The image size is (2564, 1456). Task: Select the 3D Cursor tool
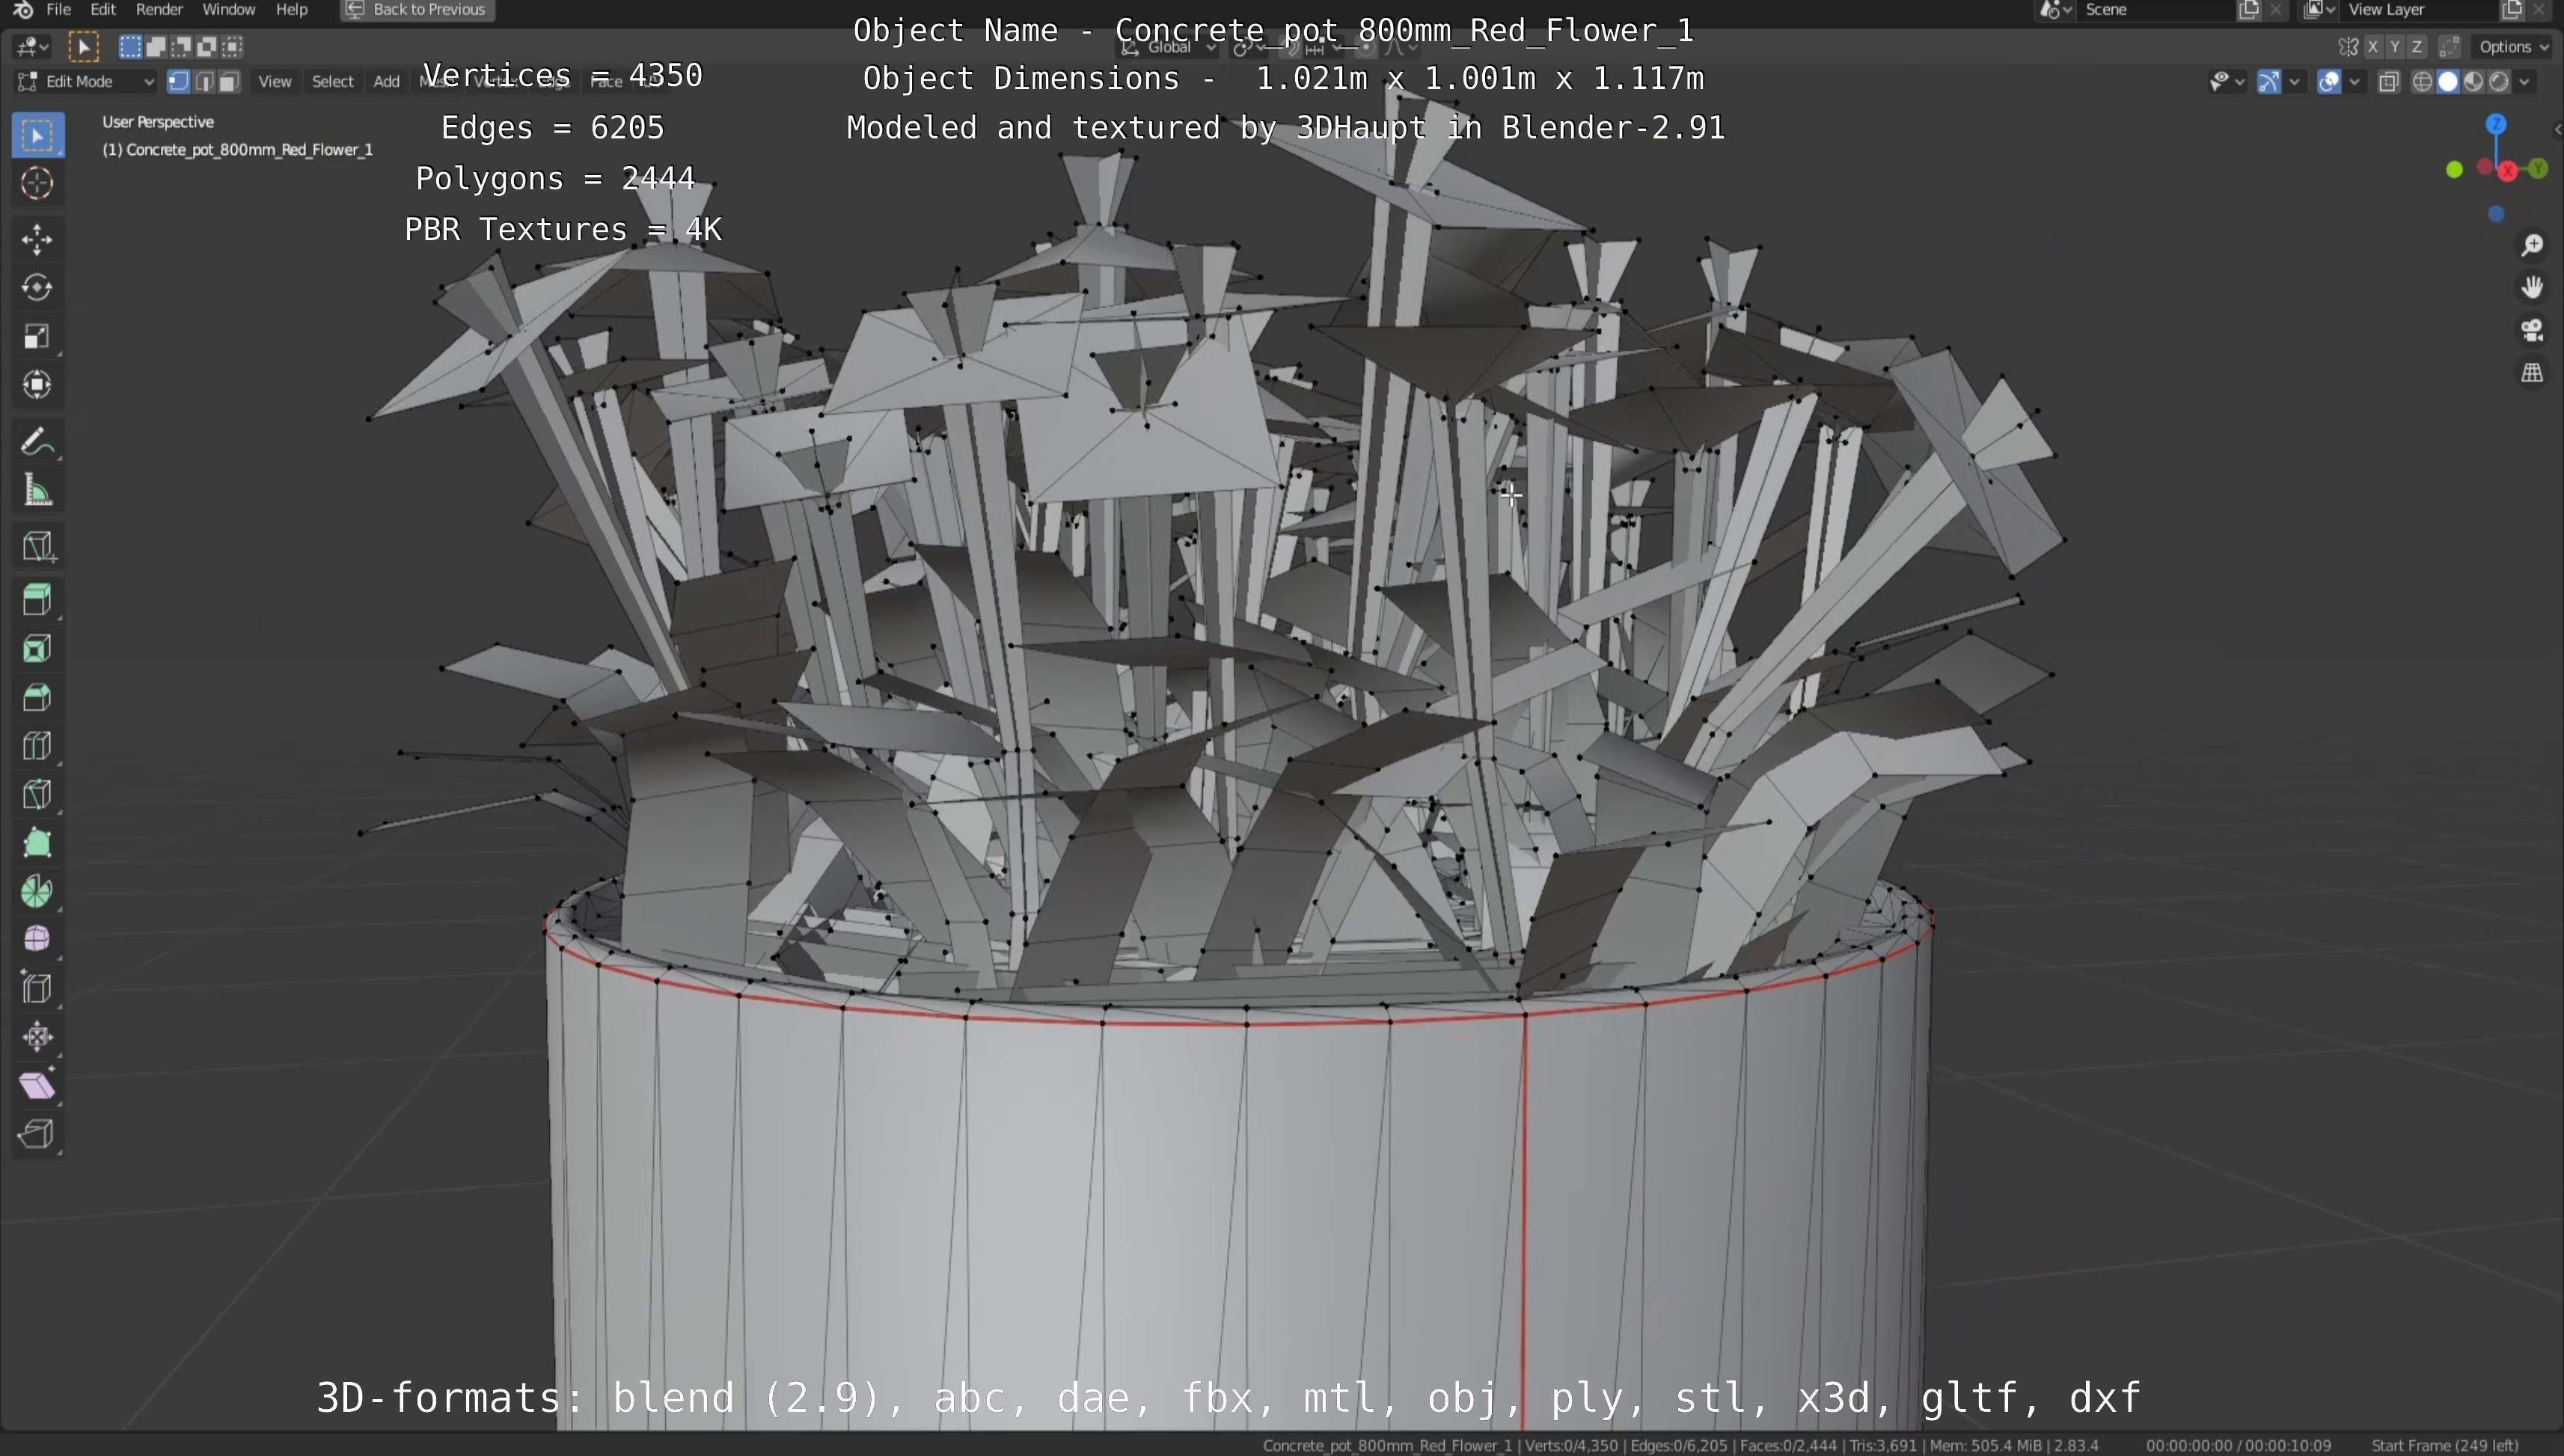click(x=38, y=184)
